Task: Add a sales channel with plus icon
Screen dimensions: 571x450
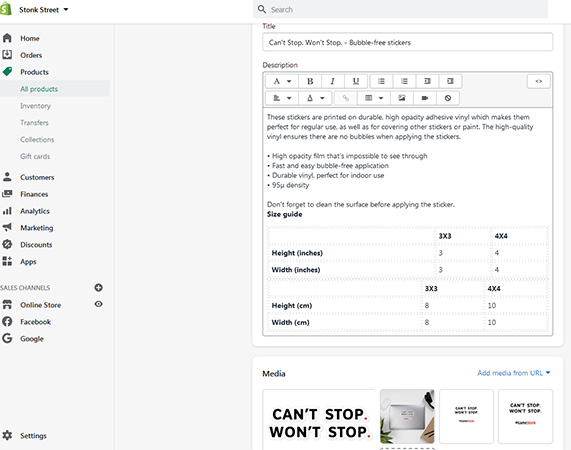Action: (x=98, y=288)
